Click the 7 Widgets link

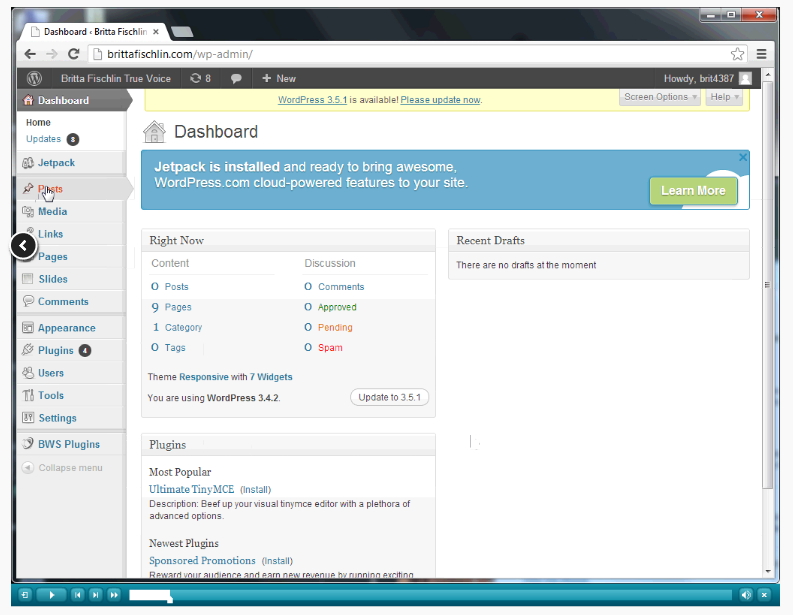(271, 377)
